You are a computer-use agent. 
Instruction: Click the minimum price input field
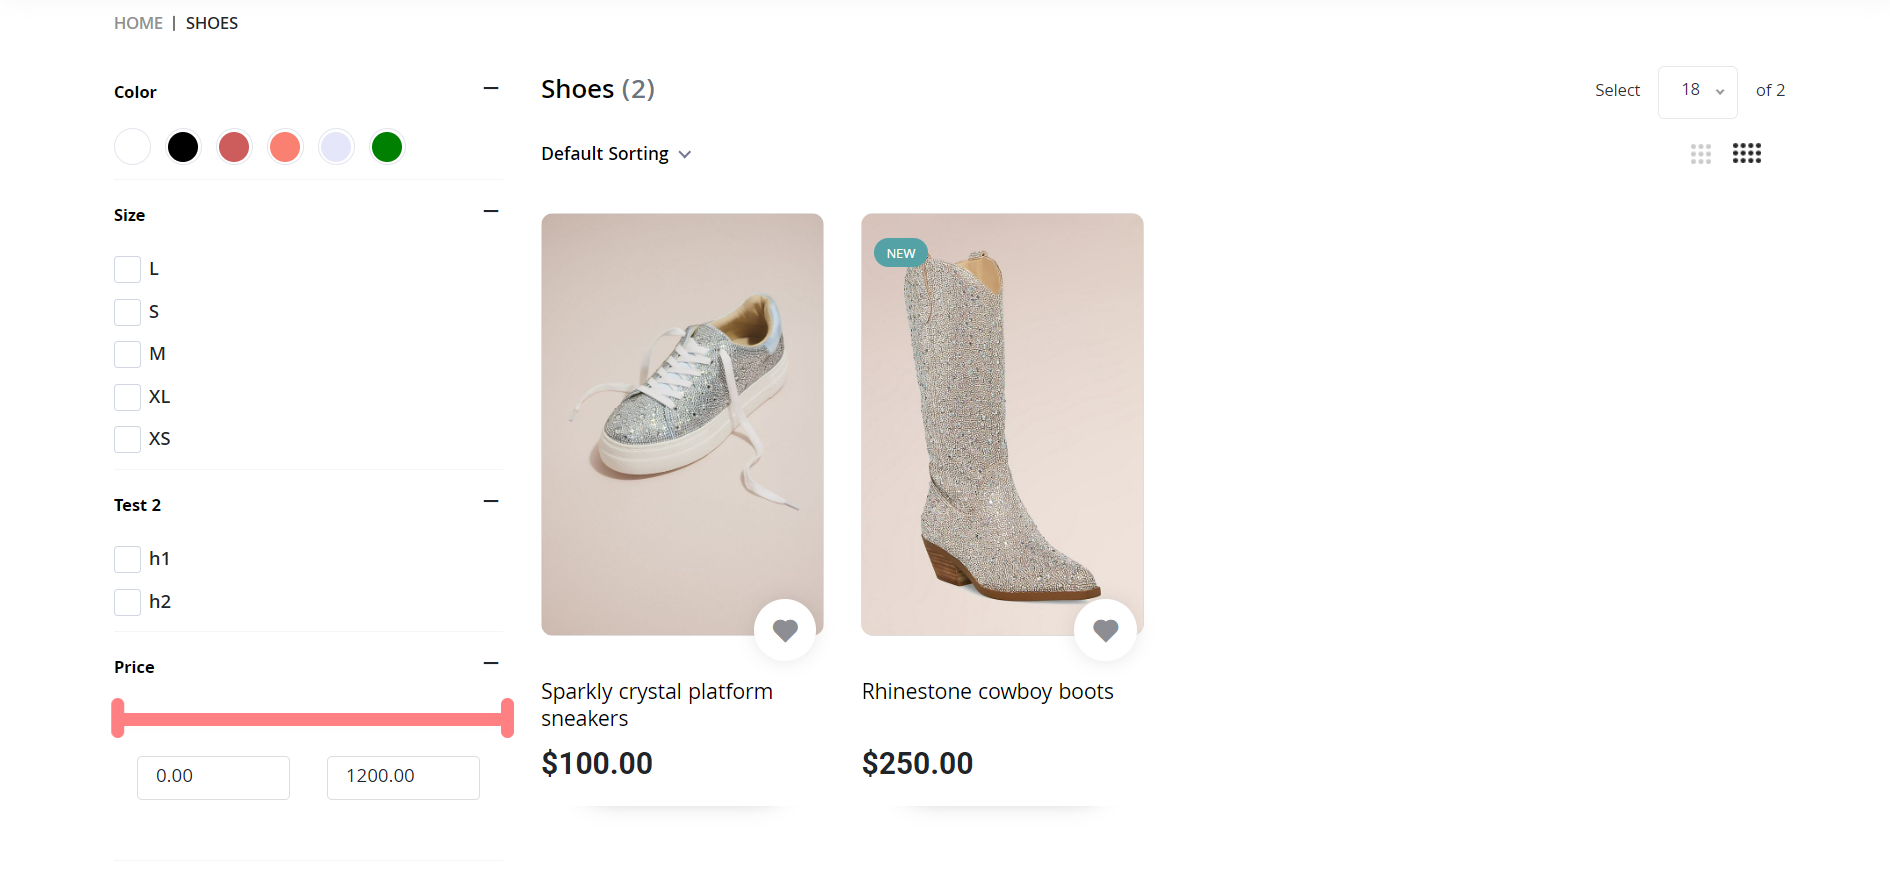click(213, 777)
